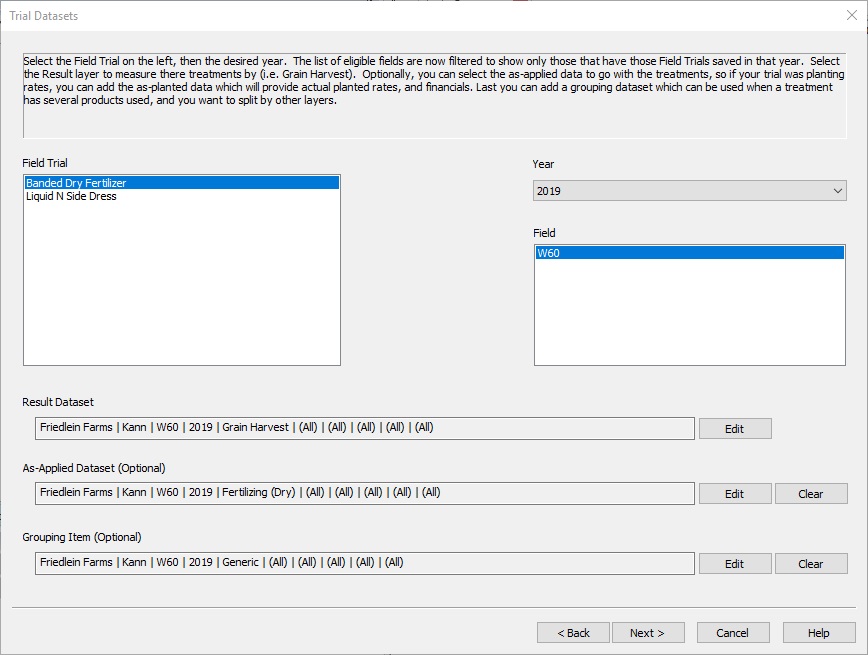Clear the Grouping Item

[x=810, y=563]
